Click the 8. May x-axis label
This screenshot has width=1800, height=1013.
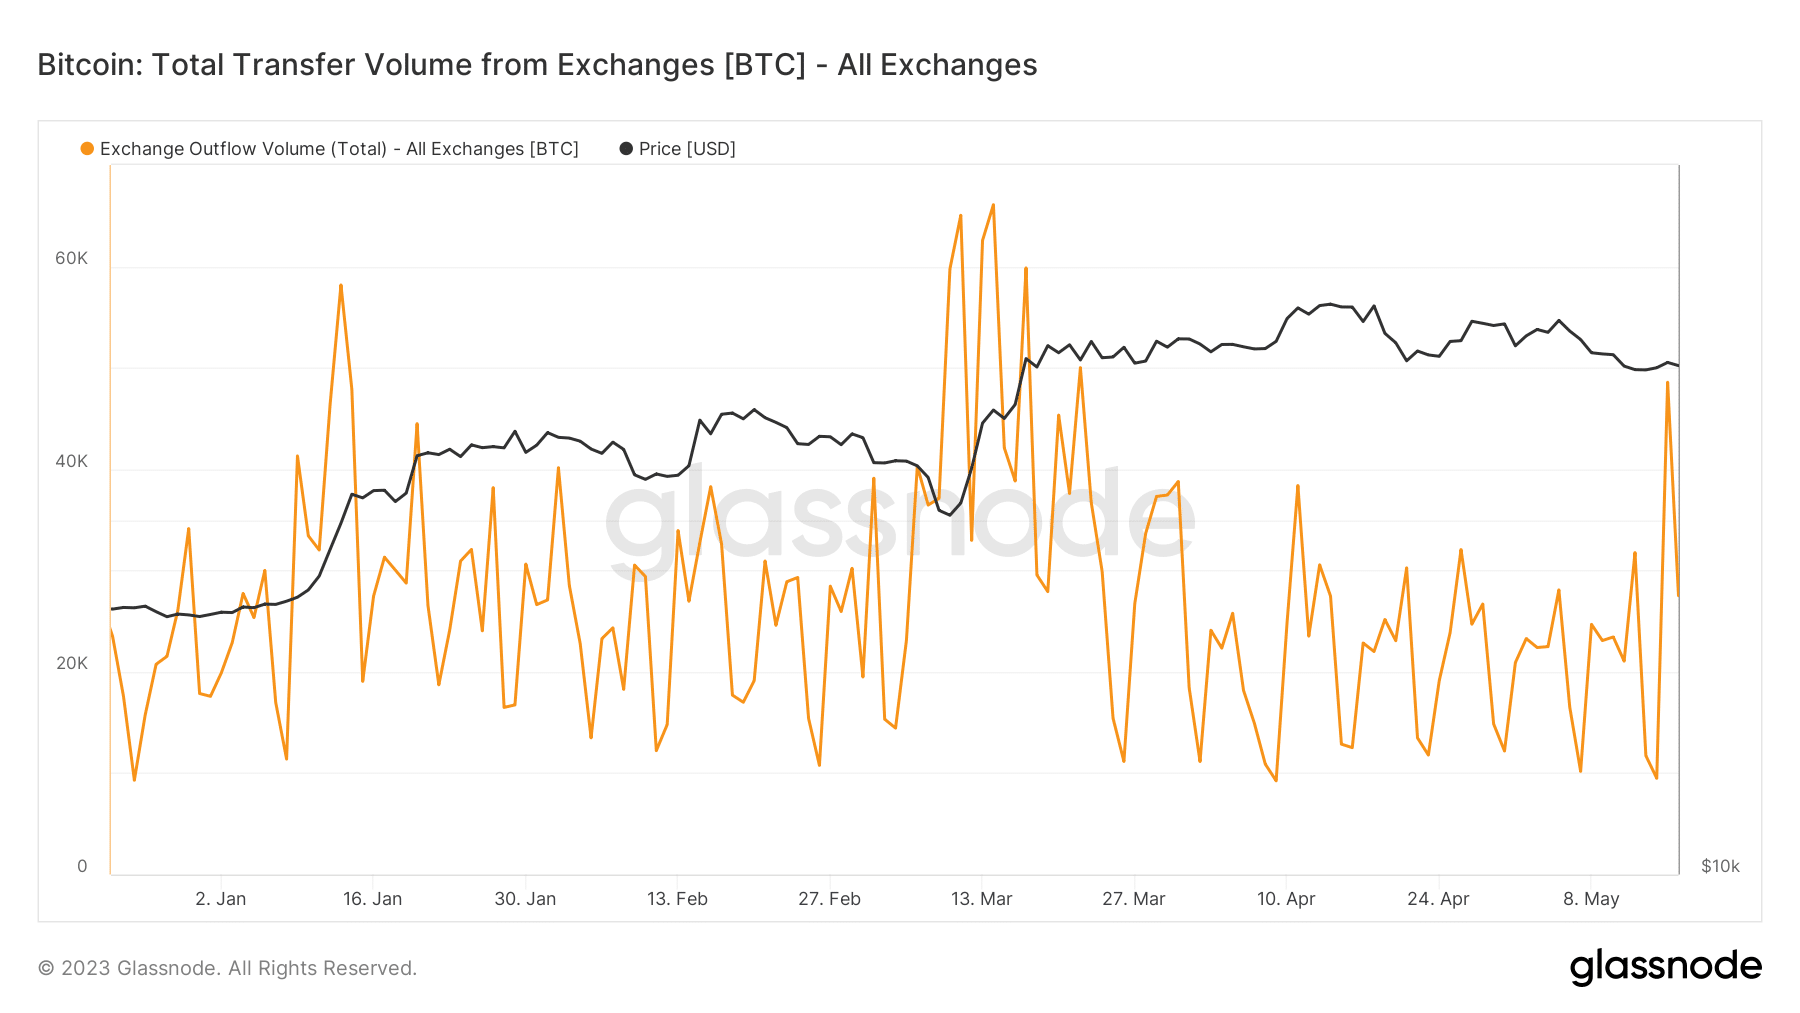tap(1591, 899)
